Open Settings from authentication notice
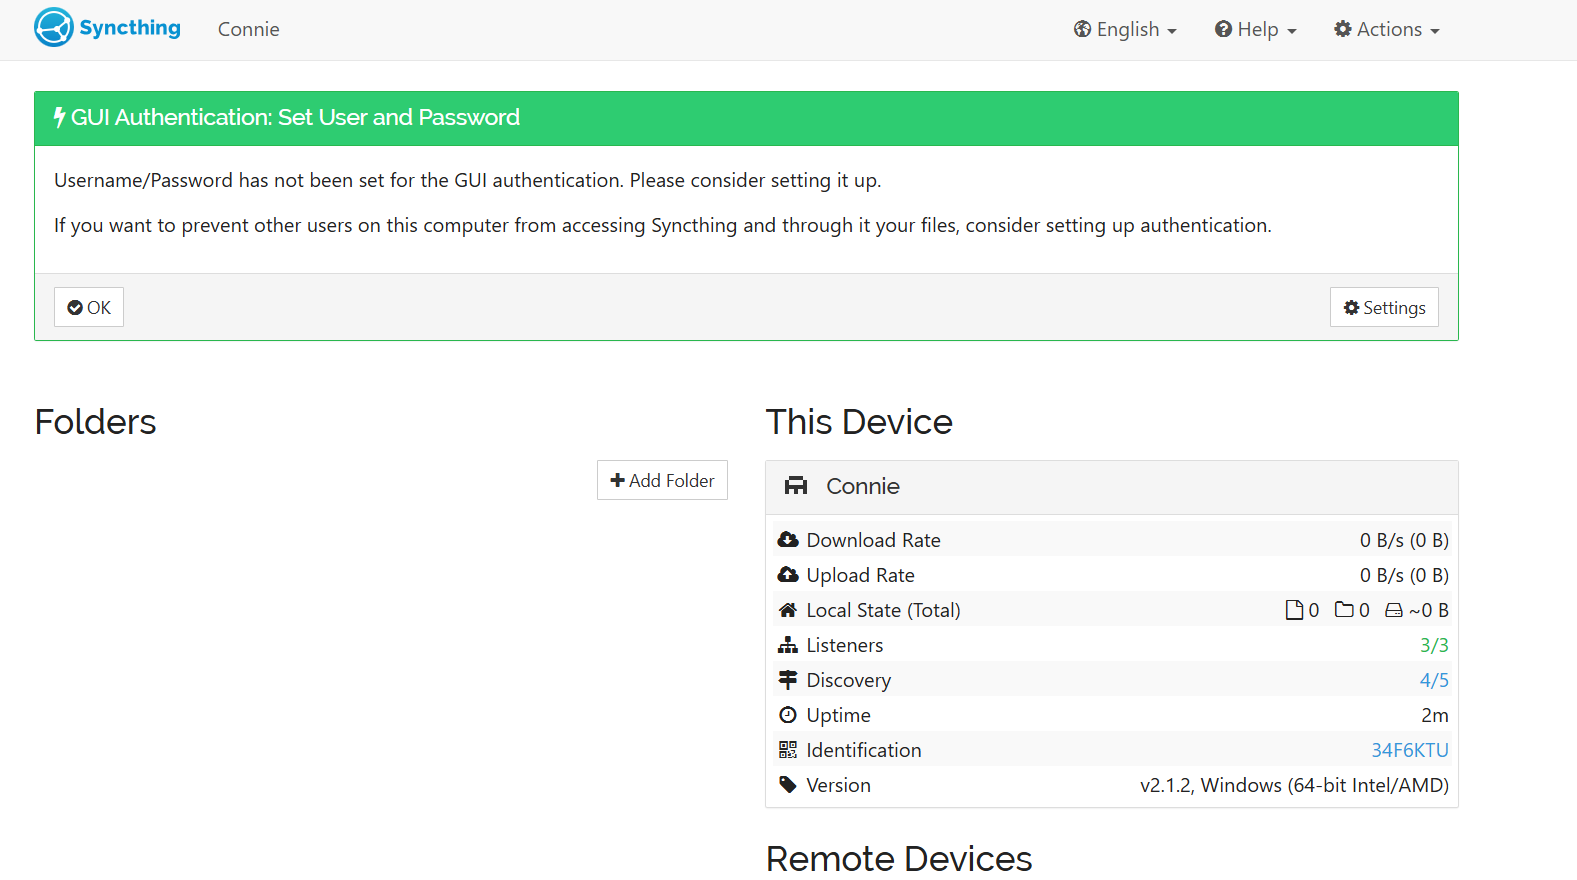This screenshot has height=880, width=1577. (1384, 307)
